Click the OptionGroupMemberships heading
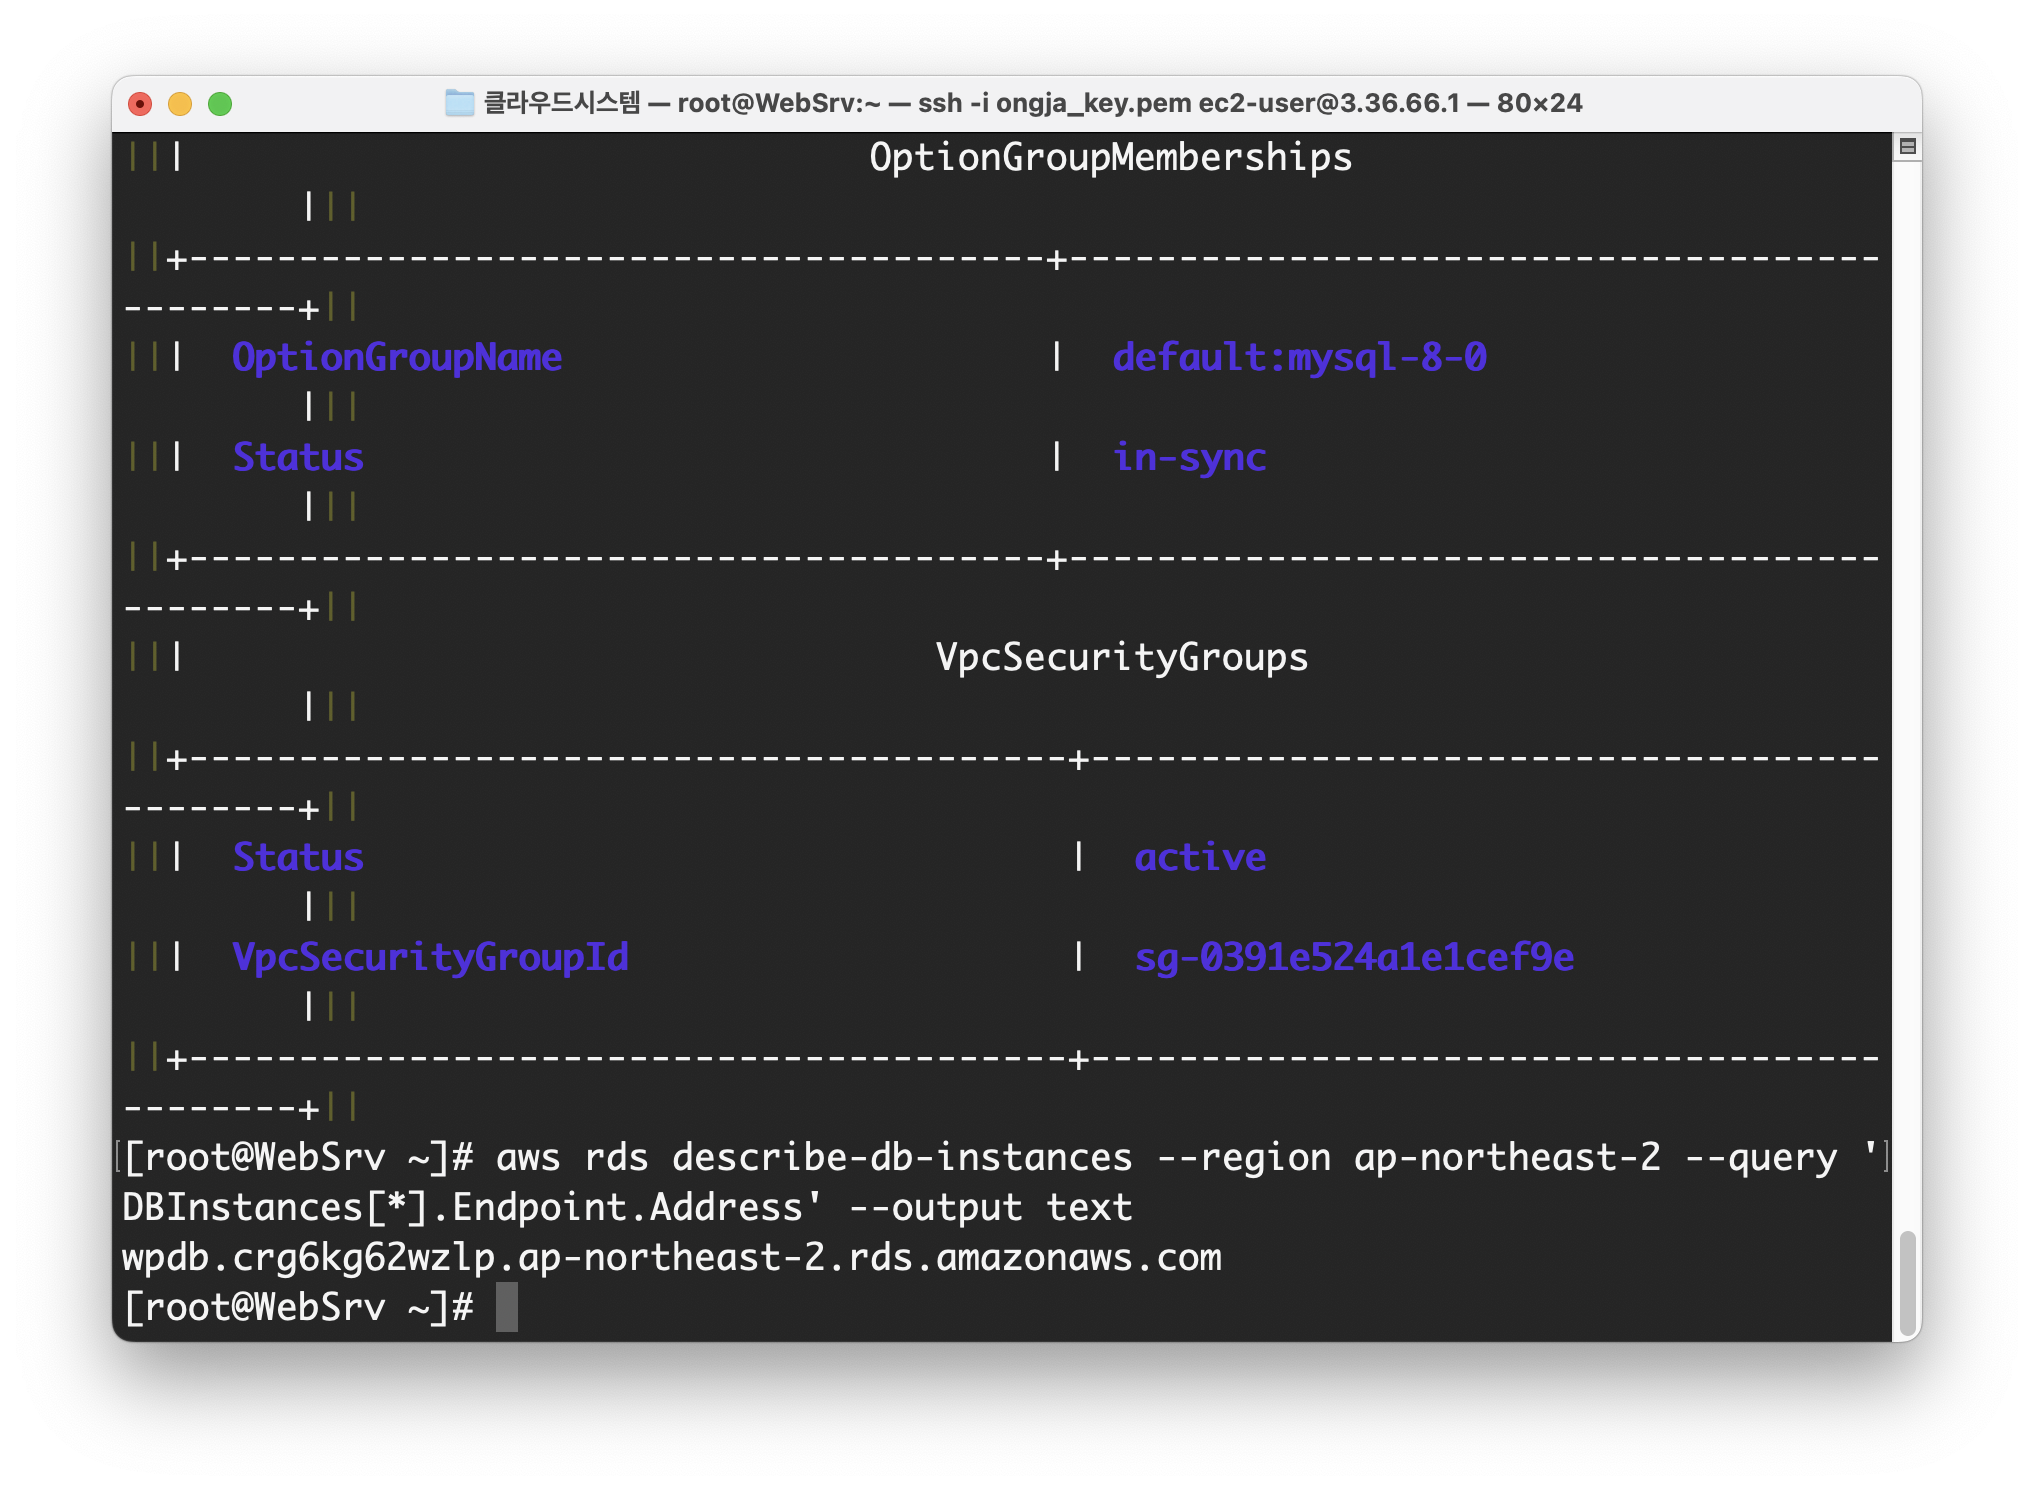 1110,158
